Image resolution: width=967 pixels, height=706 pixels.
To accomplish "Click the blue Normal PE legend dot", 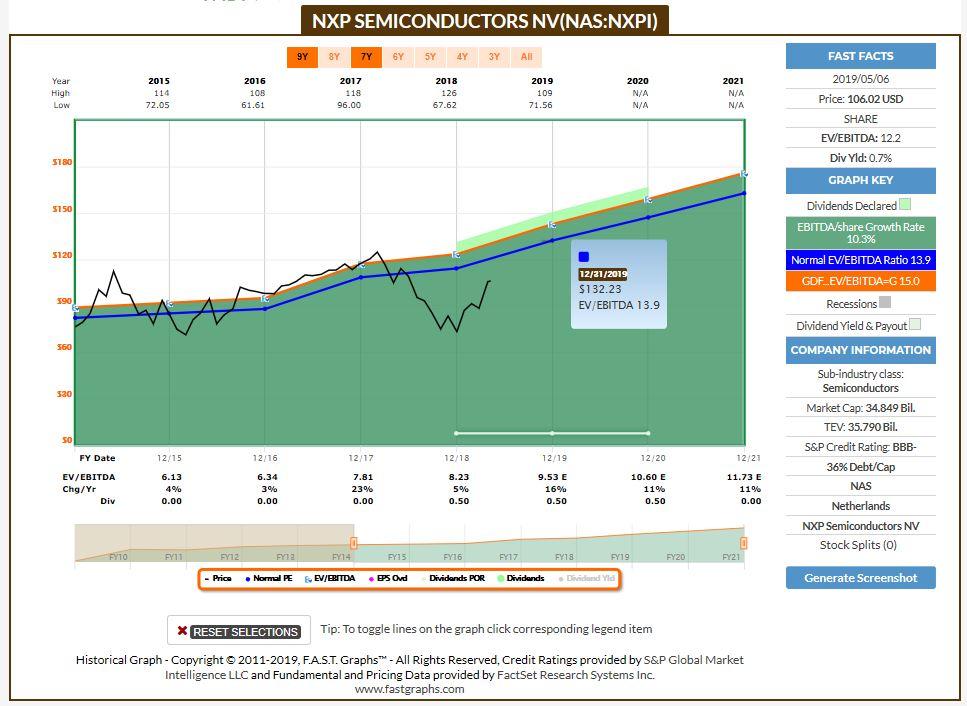I will coord(248,578).
